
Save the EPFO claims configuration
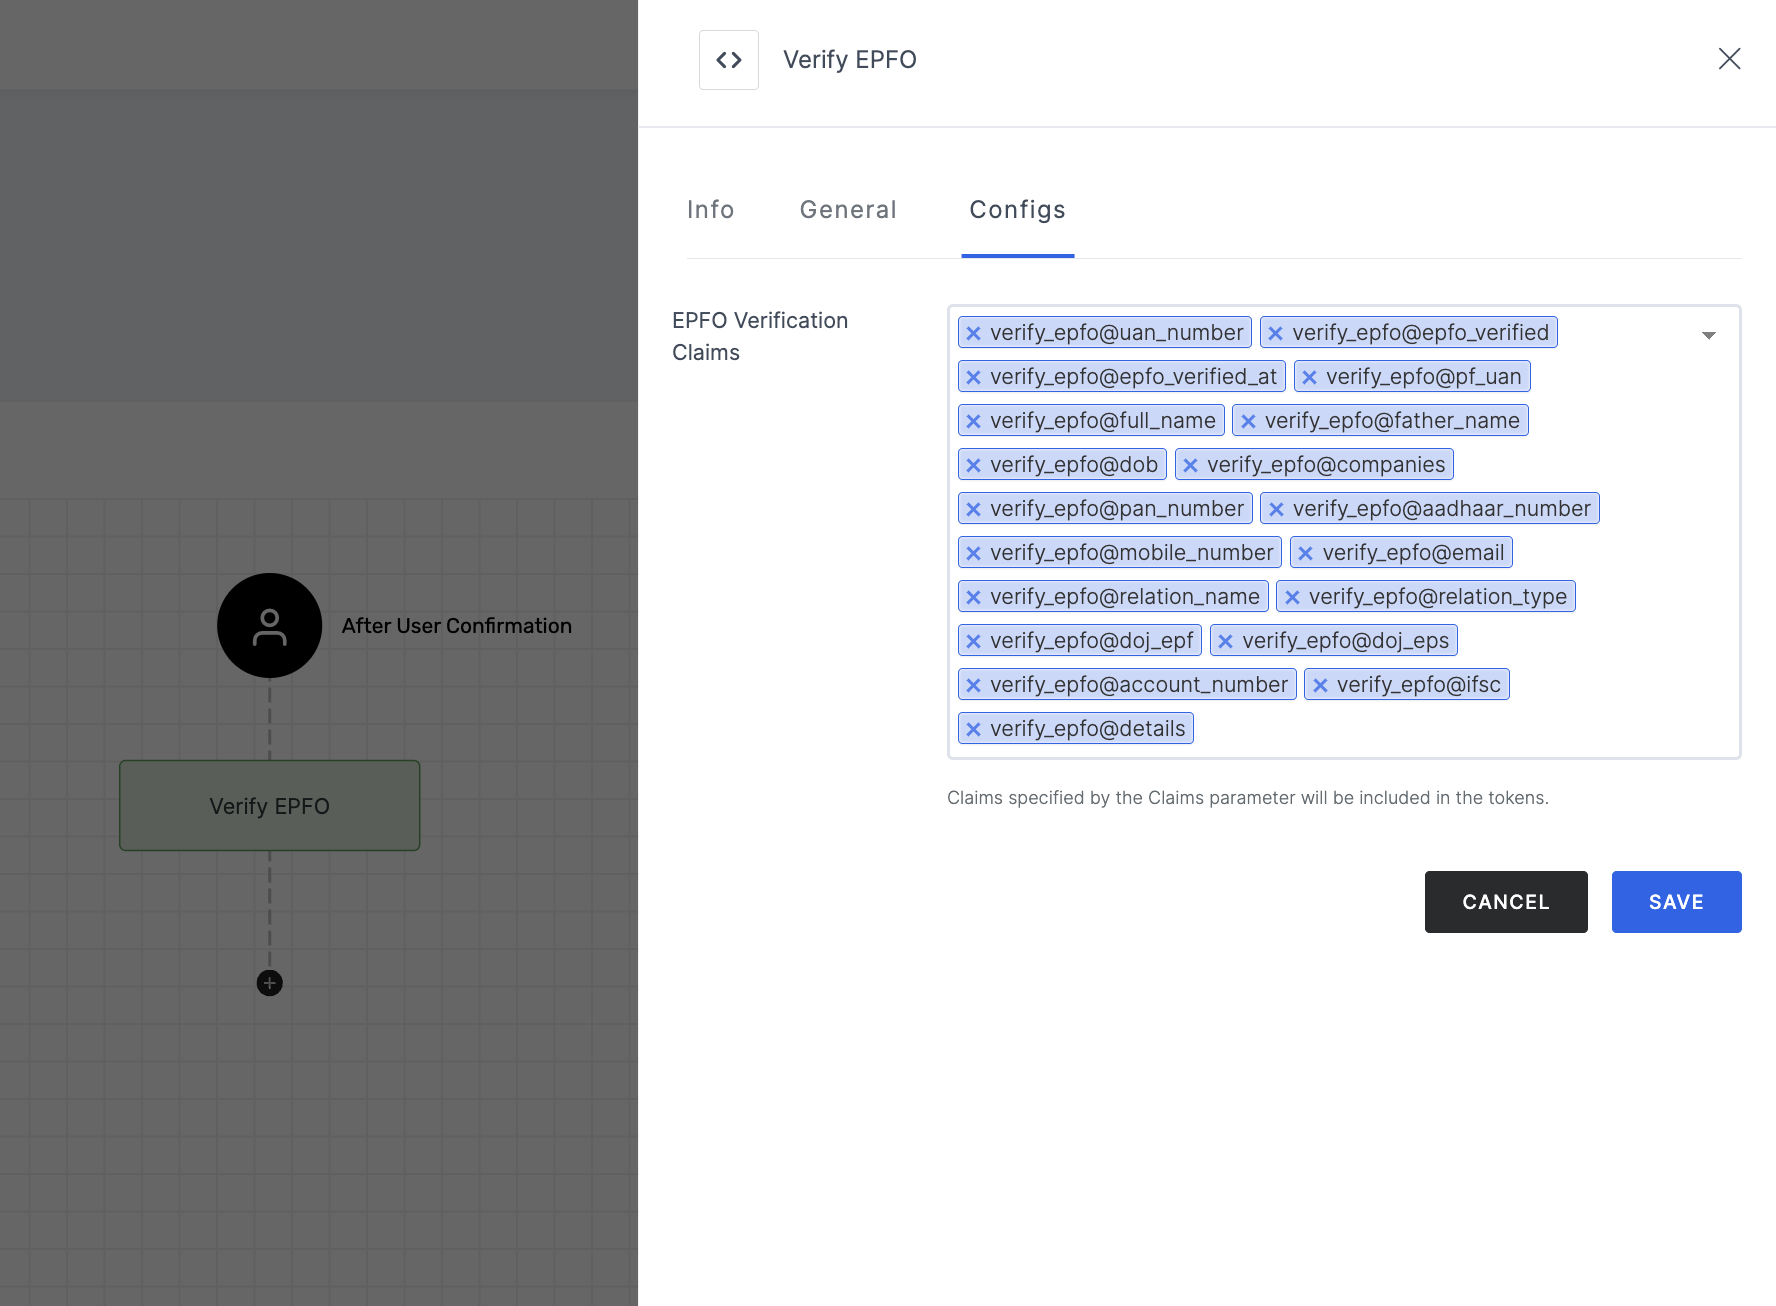tap(1677, 902)
